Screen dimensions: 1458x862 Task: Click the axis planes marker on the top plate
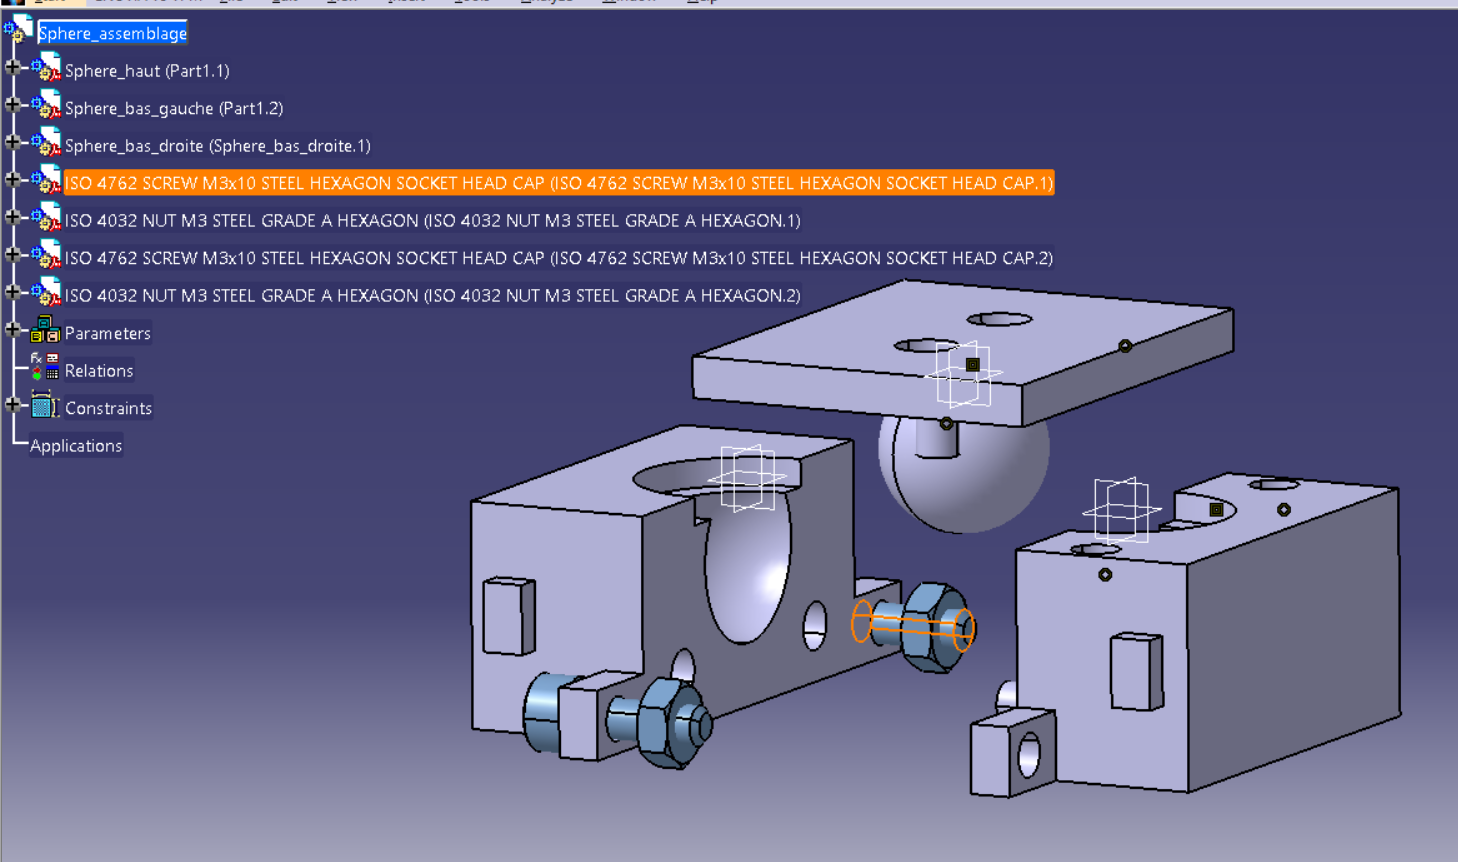pyautogui.click(x=964, y=373)
